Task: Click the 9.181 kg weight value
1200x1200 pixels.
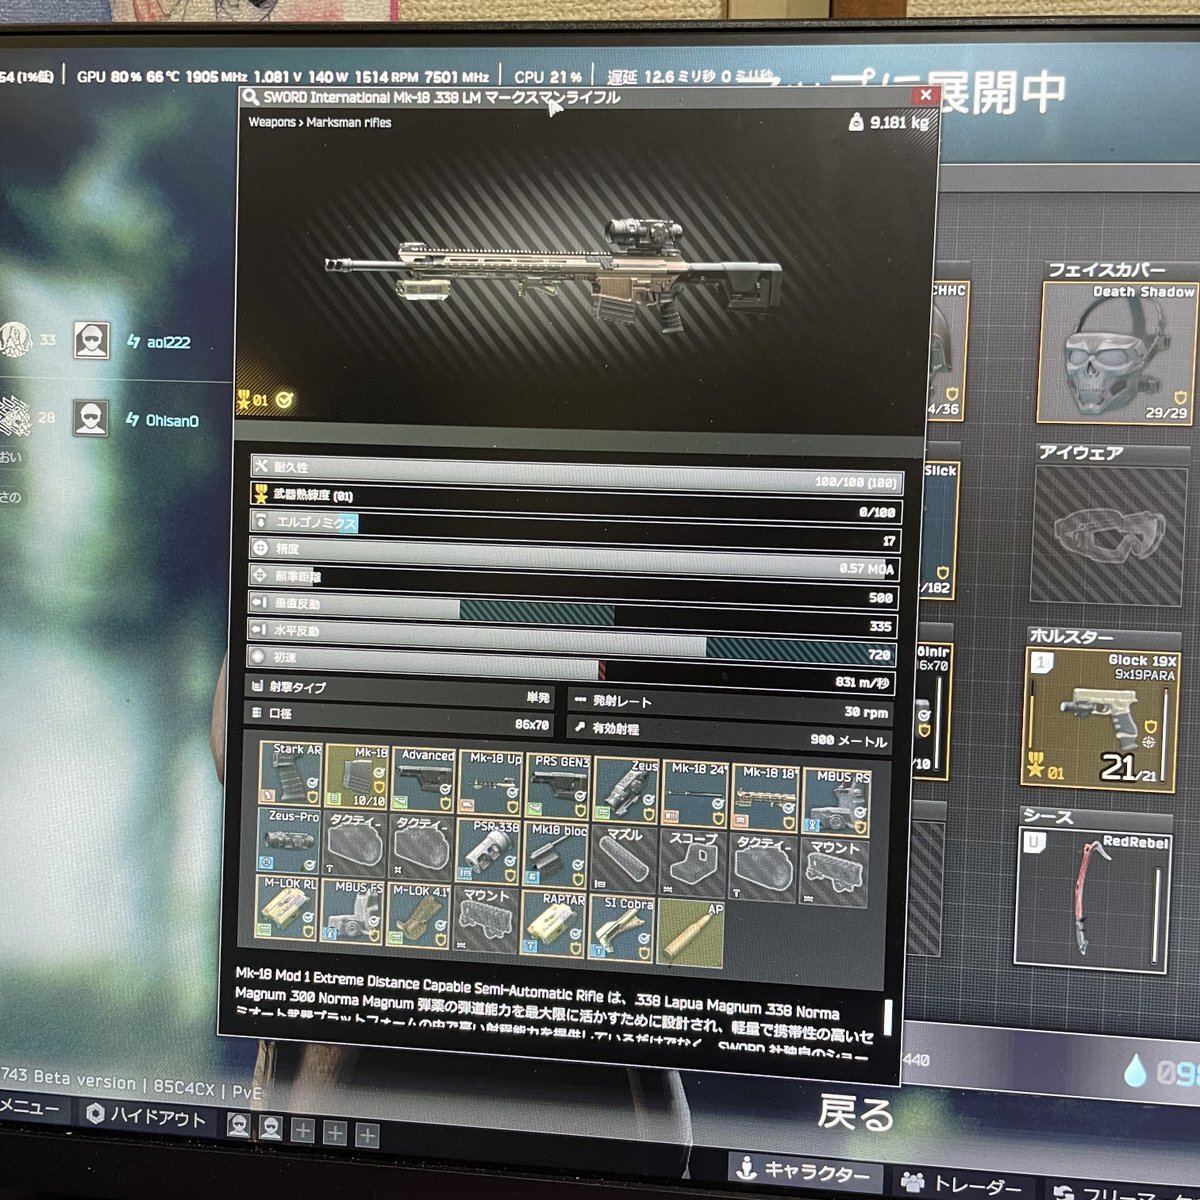Action: [x=898, y=122]
